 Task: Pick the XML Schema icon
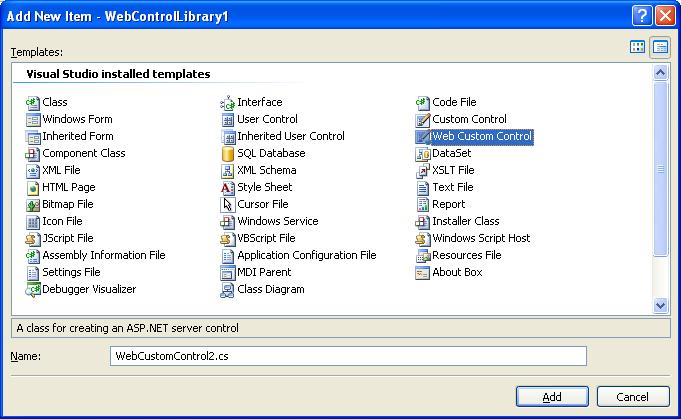[228, 171]
